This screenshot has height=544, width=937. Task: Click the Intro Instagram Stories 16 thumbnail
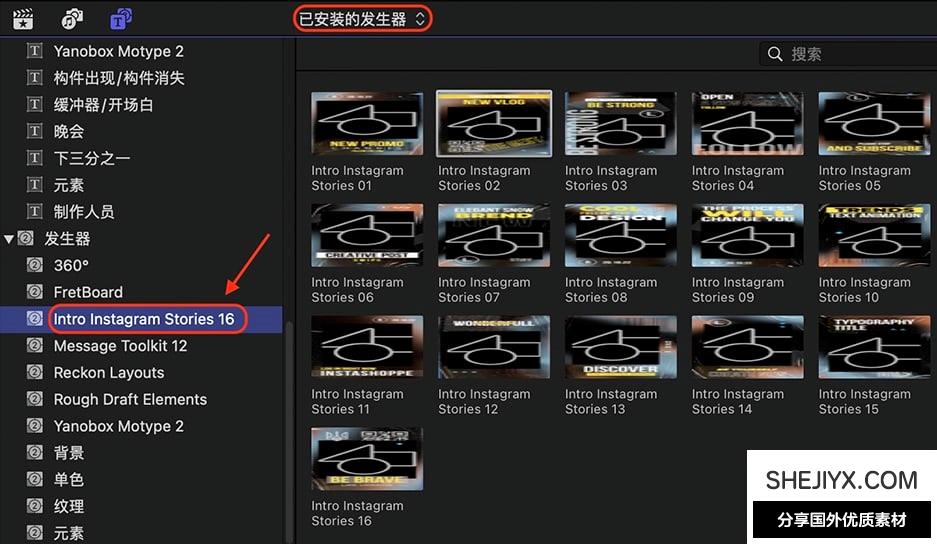tap(367, 459)
